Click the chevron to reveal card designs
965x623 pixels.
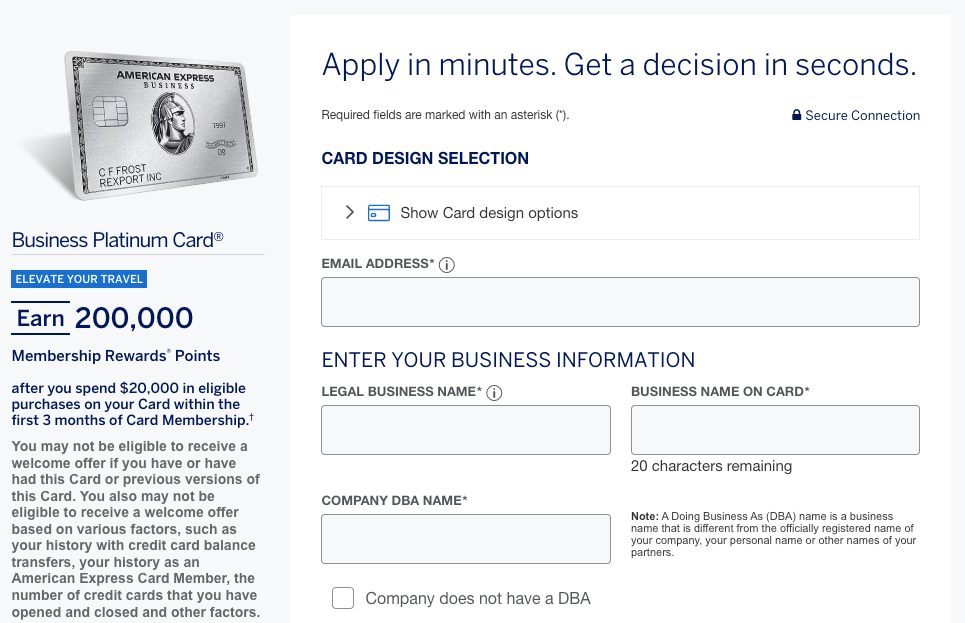(350, 212)
